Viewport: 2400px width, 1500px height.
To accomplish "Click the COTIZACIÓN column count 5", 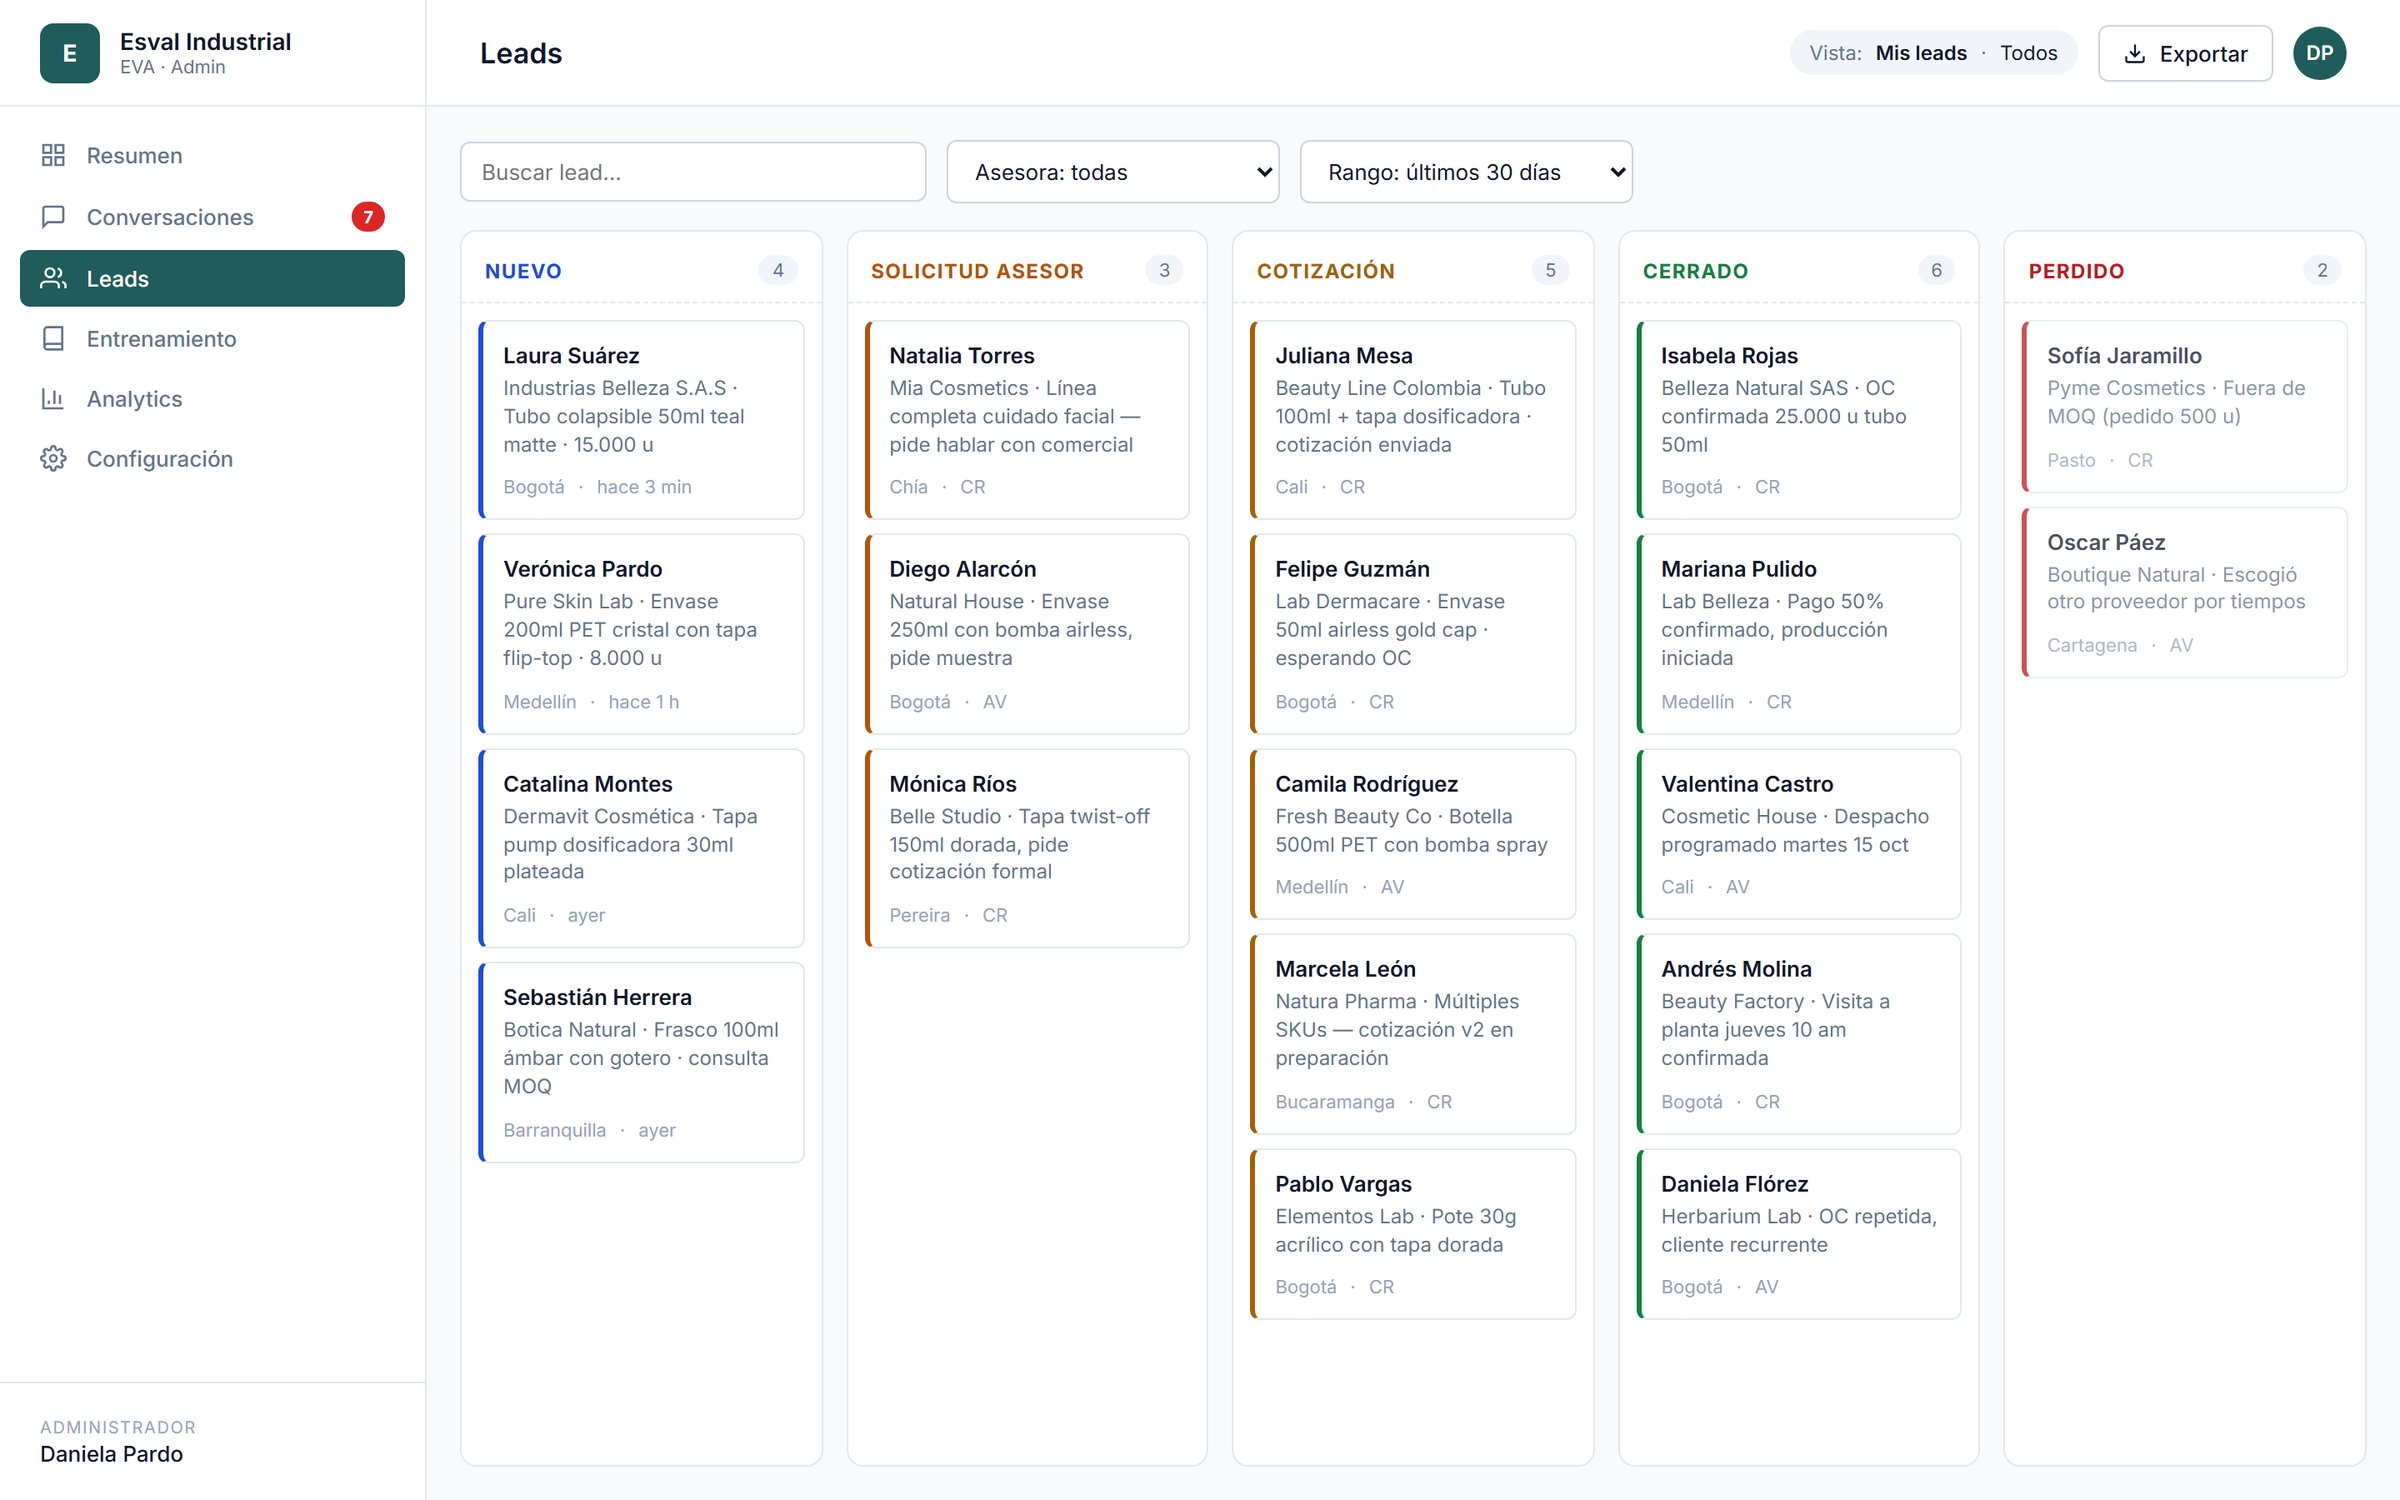I will coord(1550,270).
